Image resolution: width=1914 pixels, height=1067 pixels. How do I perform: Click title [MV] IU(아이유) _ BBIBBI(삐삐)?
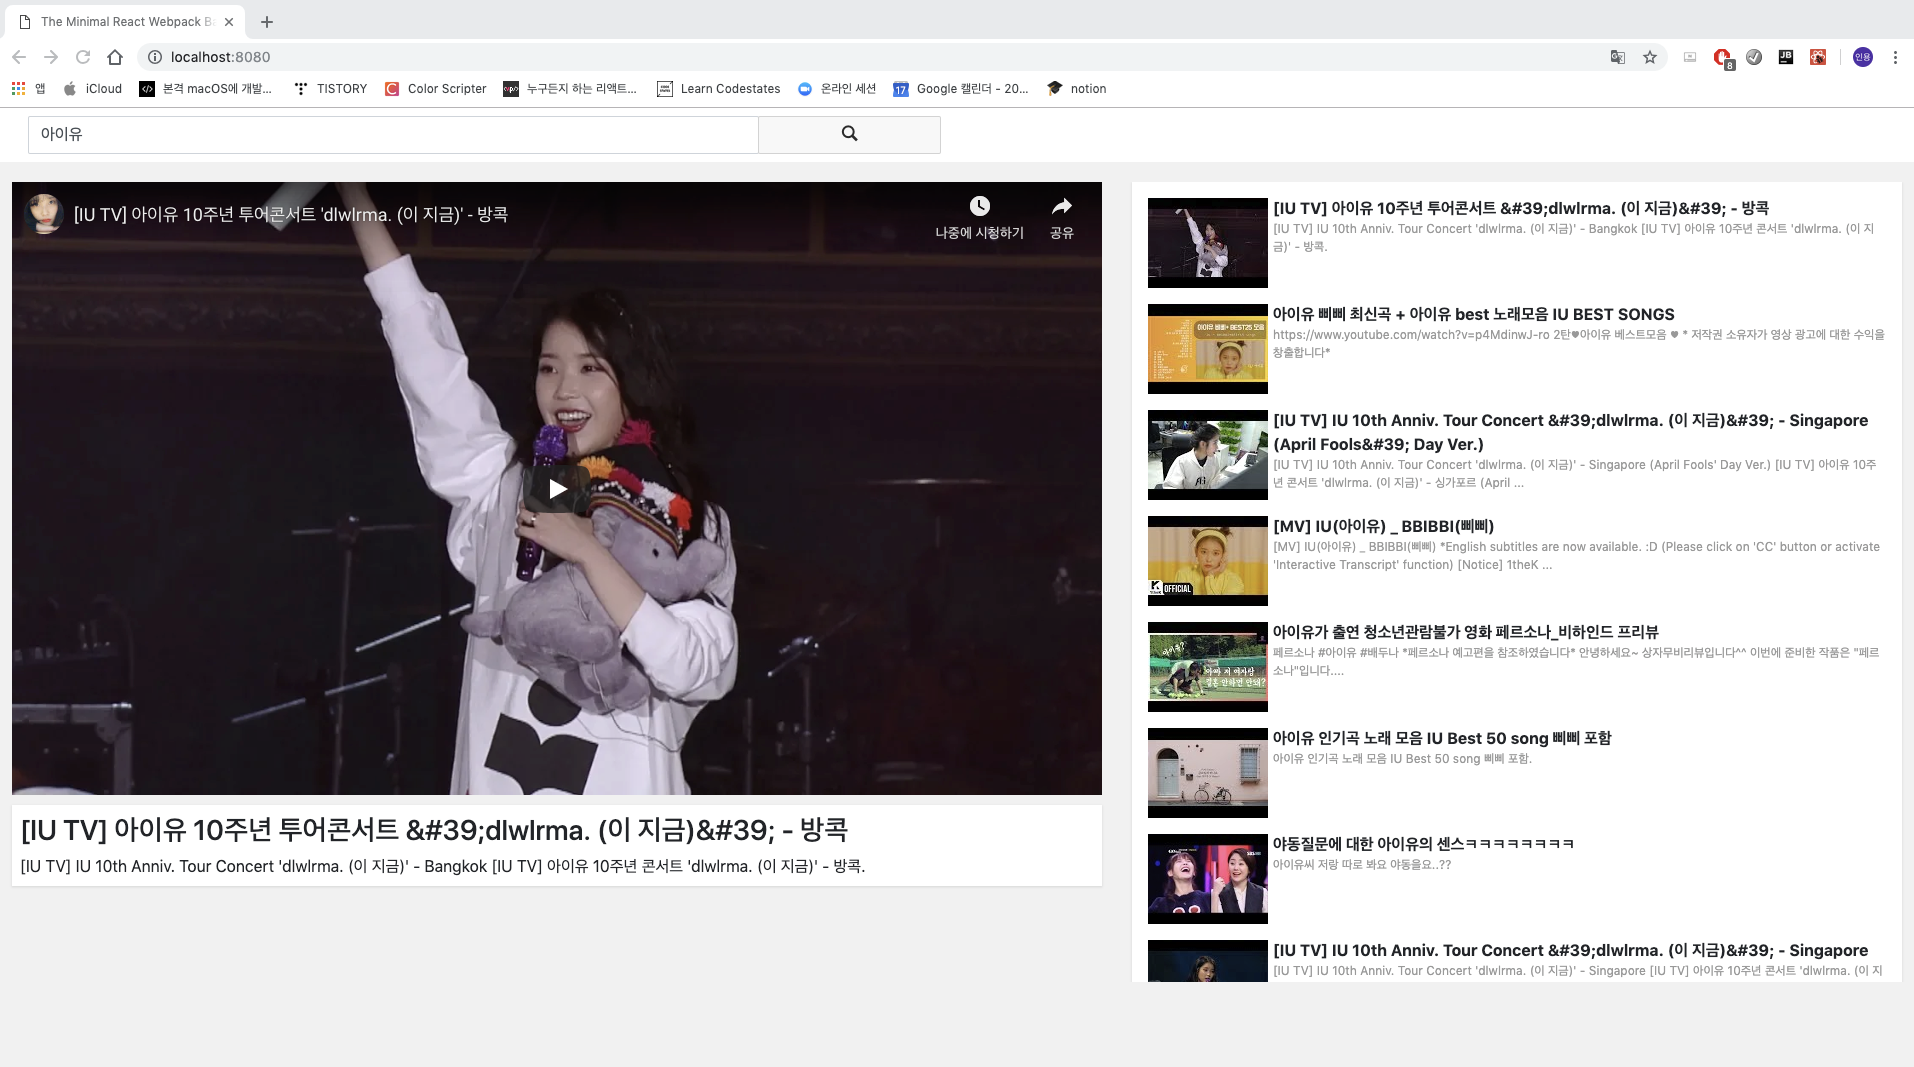pyautogui.click(x=1383, y=526)
